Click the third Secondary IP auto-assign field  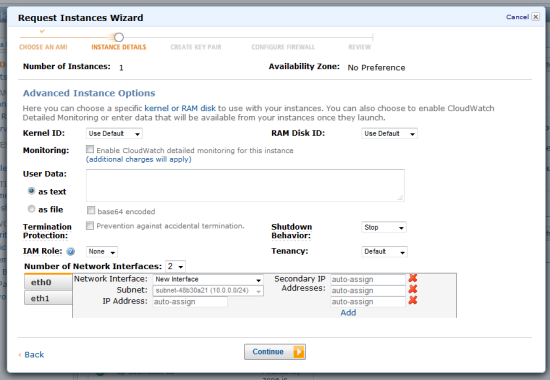[368, 302]
